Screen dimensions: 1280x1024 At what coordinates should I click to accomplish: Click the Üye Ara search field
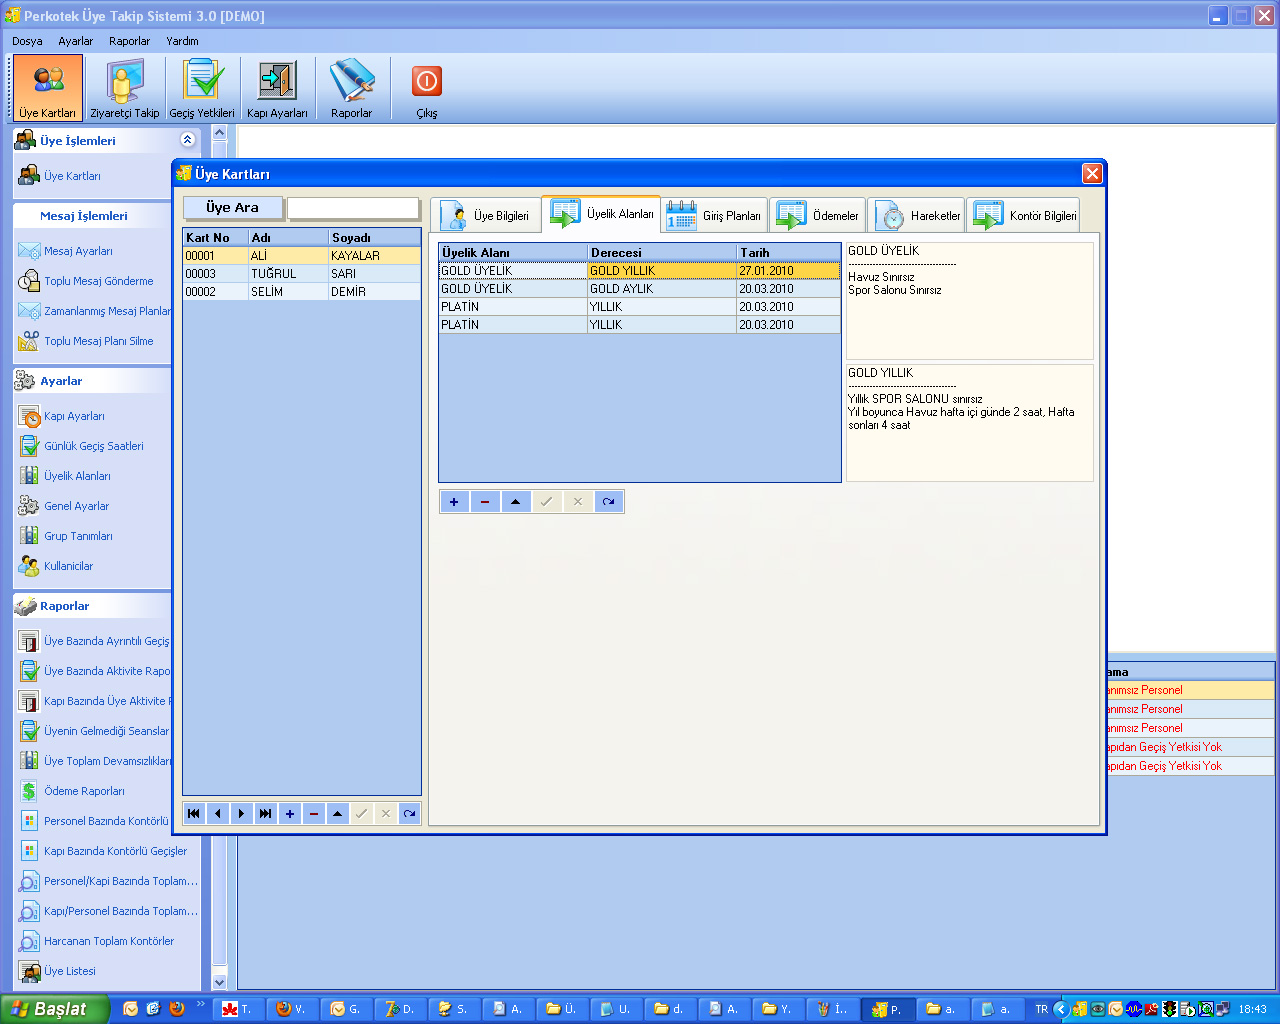(353, 208)
